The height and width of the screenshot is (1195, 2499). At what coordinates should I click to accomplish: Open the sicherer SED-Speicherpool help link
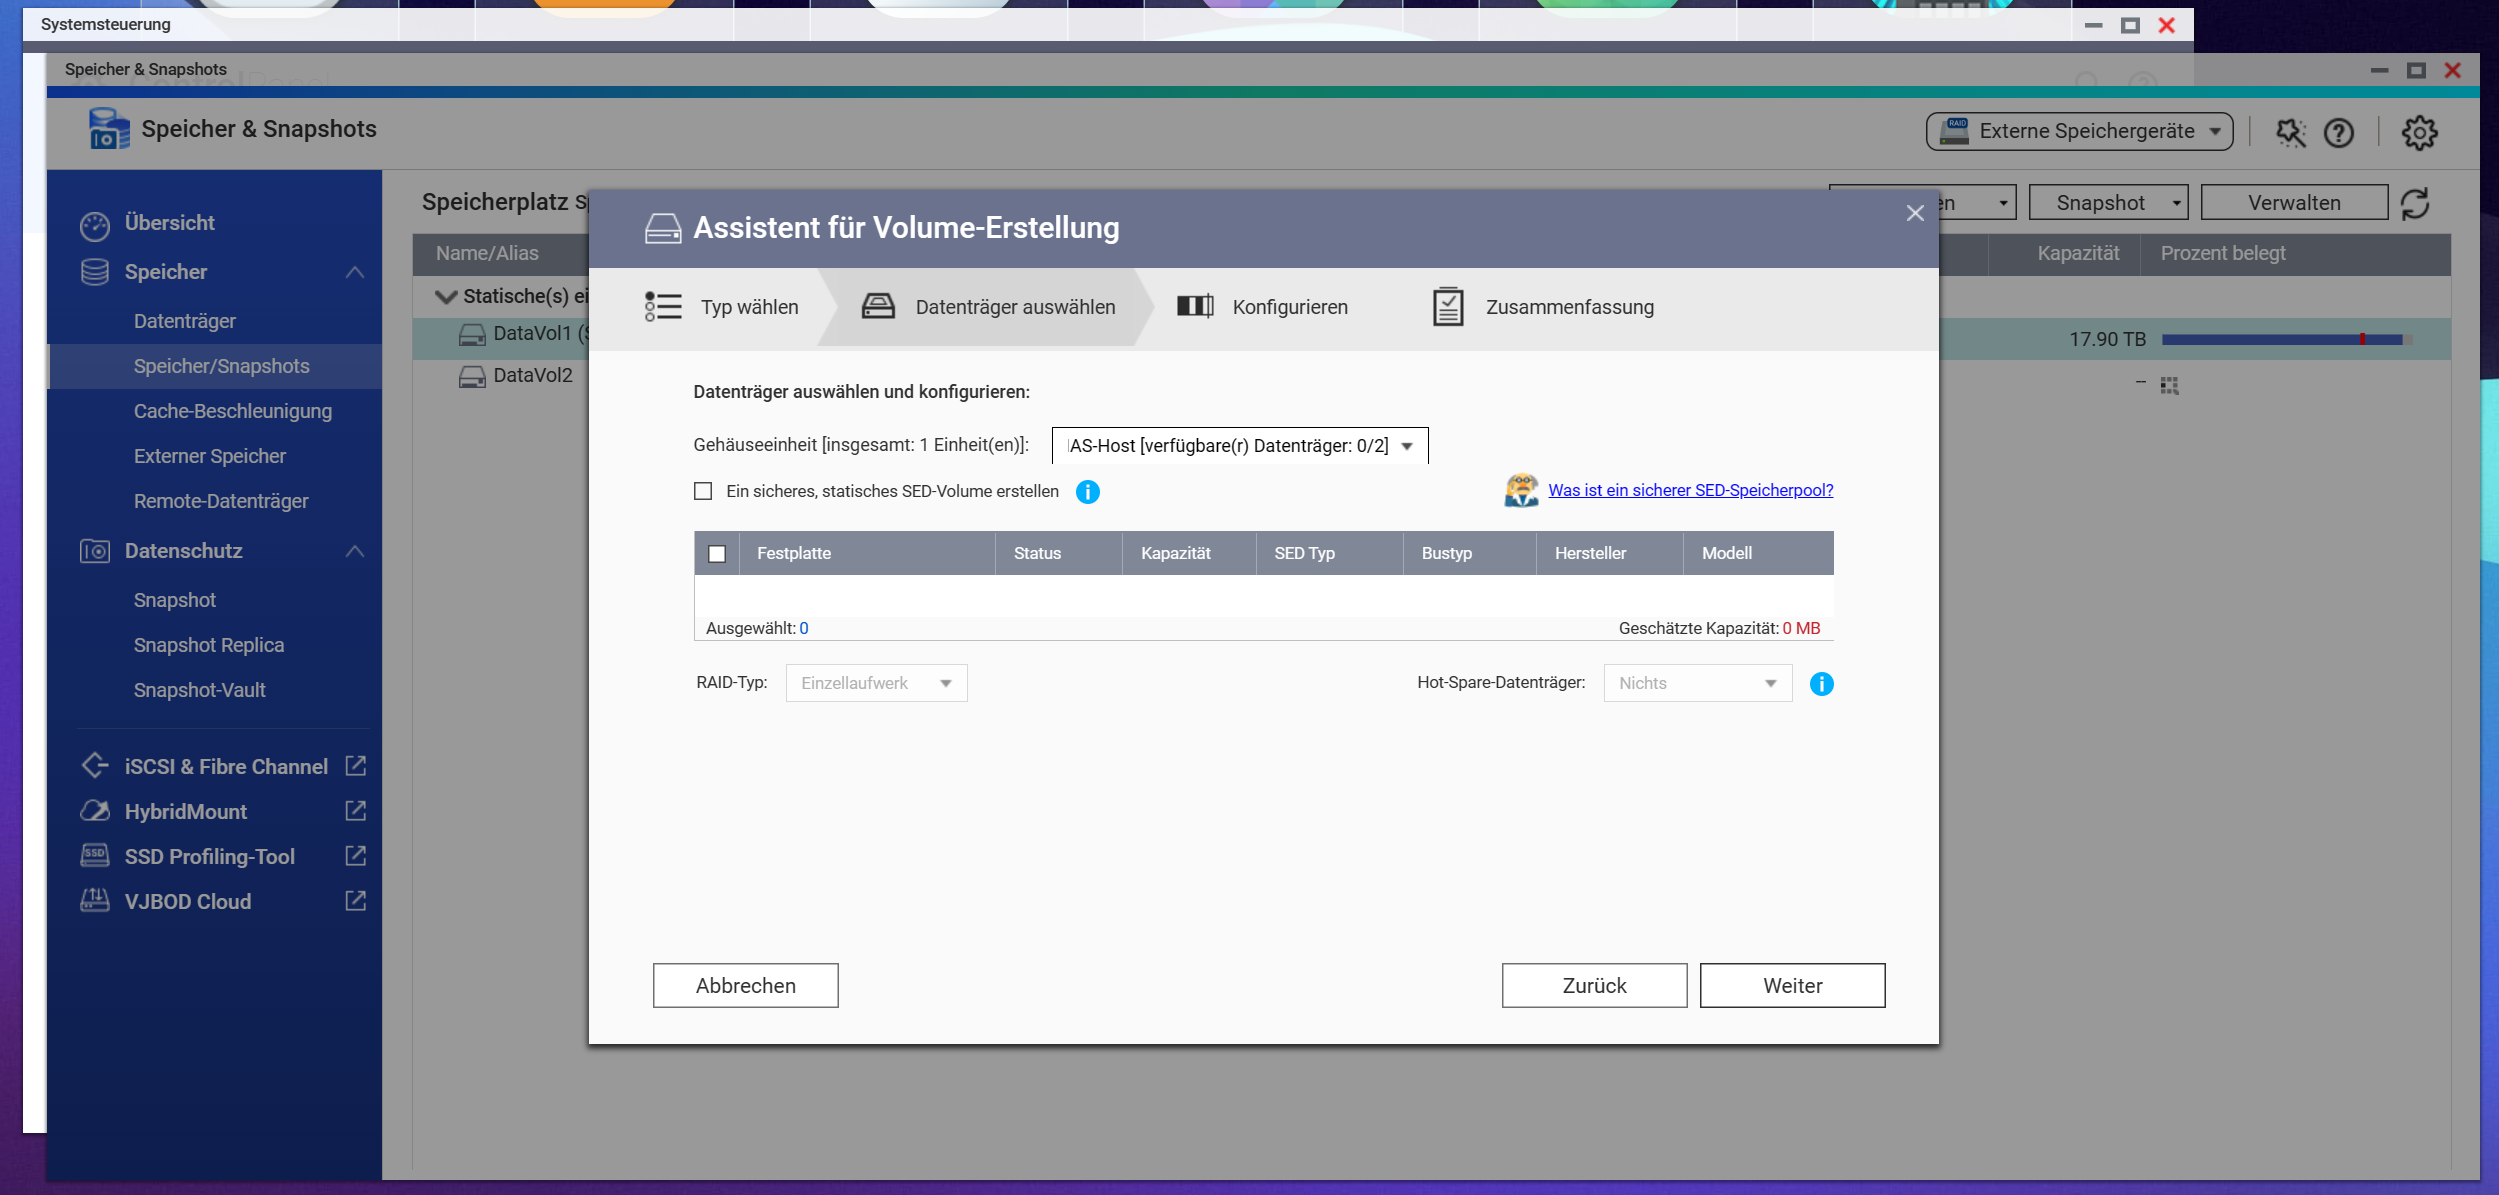click(1690, 490)
